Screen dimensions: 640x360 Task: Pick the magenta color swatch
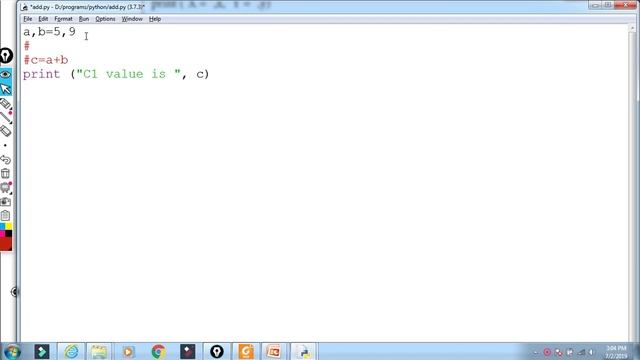click(x=2, y=233)
